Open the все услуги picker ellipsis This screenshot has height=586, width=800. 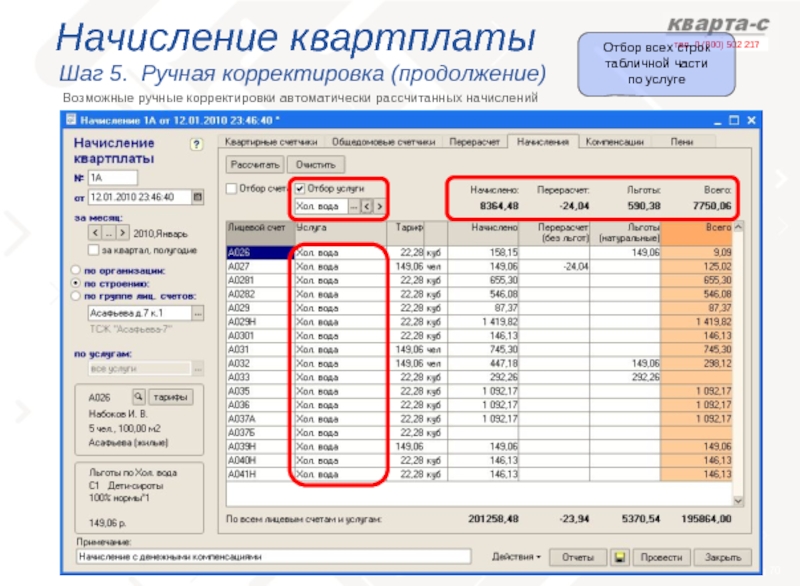tap(197, 368)
